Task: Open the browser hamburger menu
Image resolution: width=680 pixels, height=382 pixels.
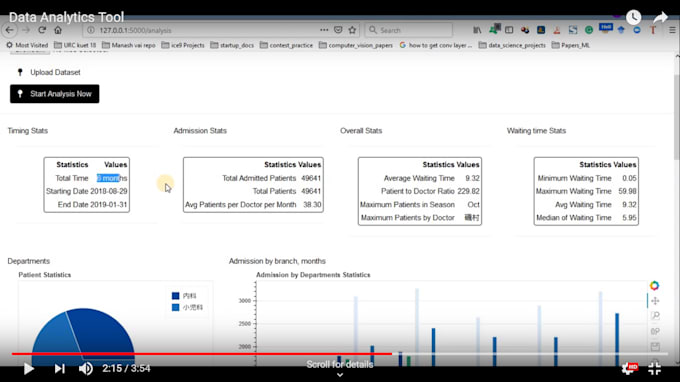Action: coord(672,30)
